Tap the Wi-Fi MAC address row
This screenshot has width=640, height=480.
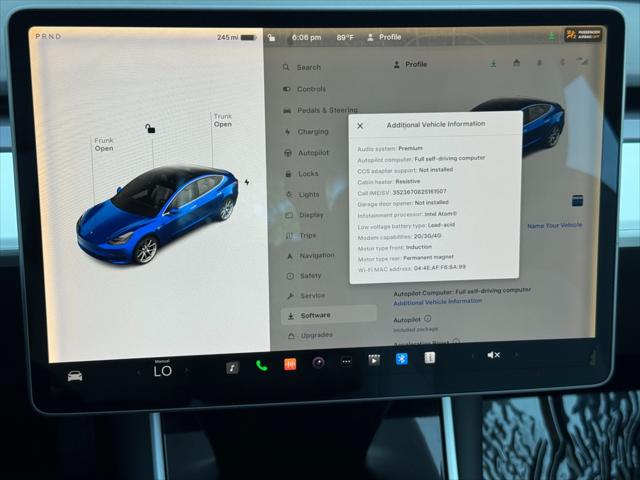(x=411, y=269)
